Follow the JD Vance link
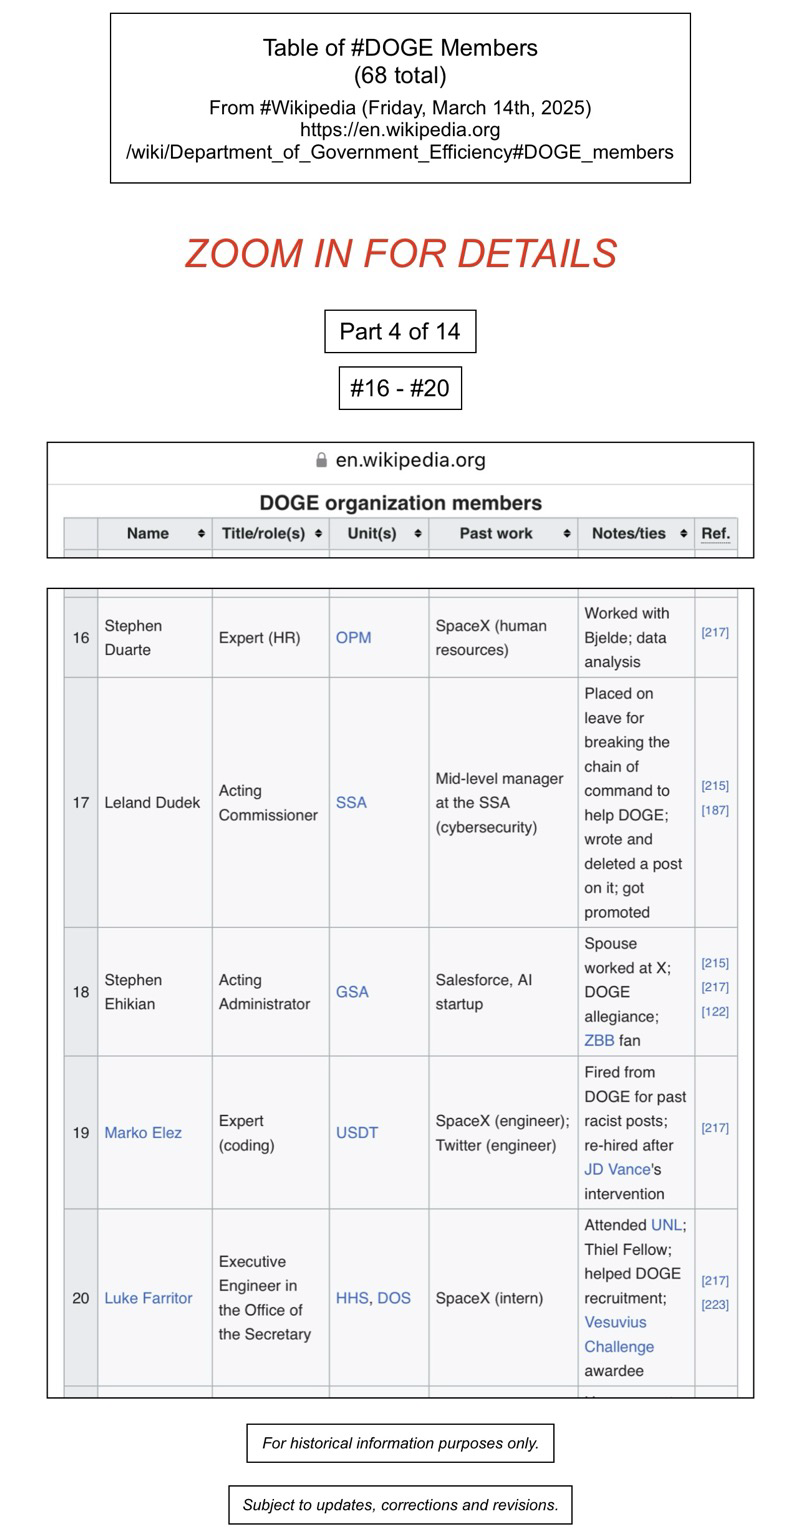 [x=618, y=1169]
